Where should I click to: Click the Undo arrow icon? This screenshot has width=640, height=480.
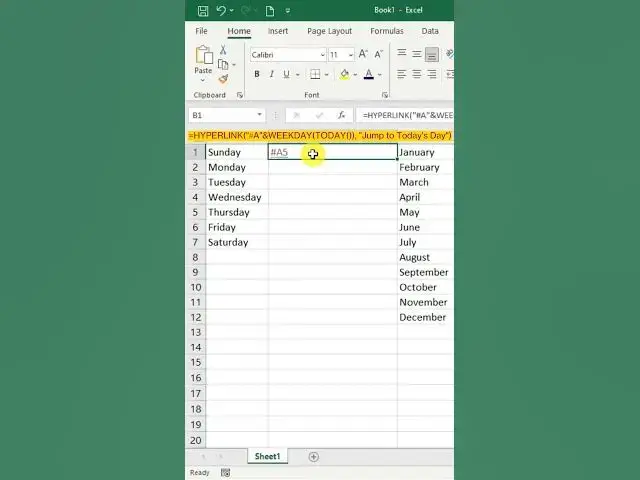point(221,10)
